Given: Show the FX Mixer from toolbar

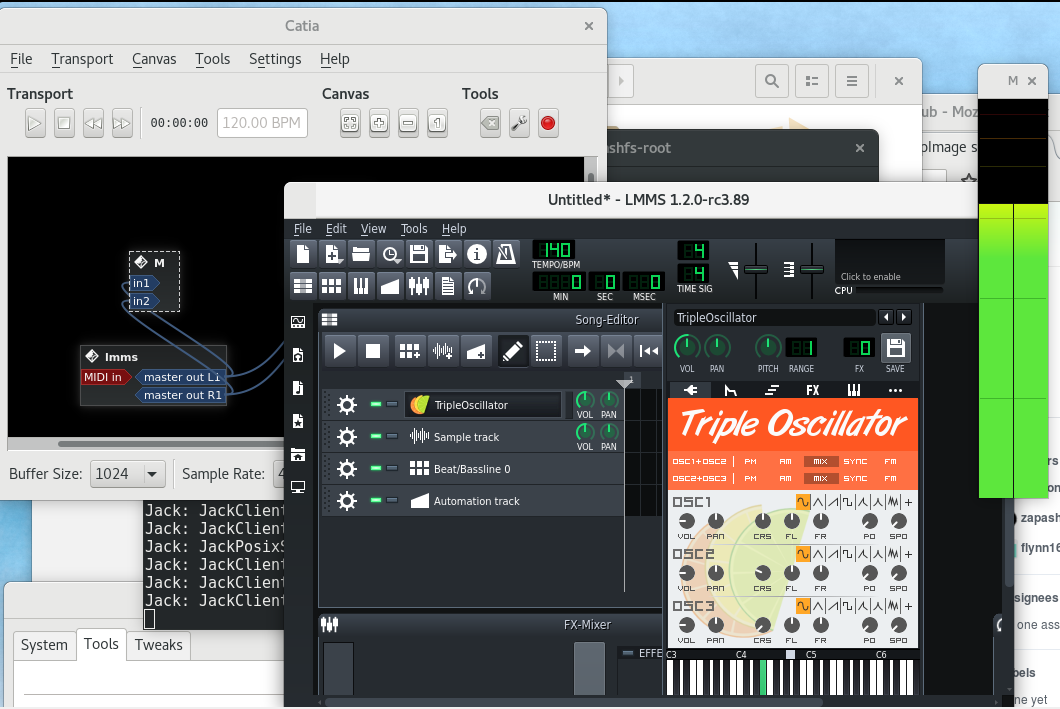Looking at the screenshot, I should 419,286.
